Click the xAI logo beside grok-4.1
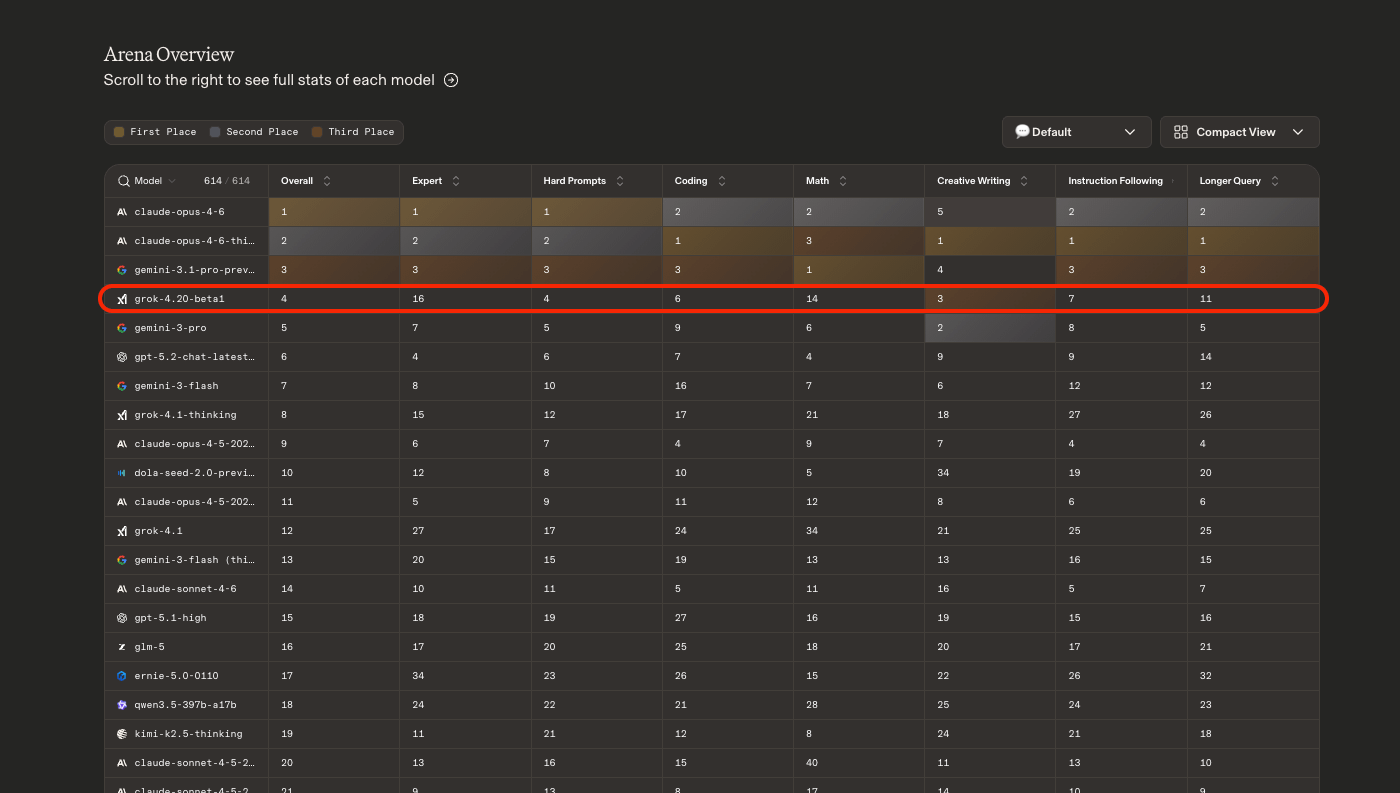 [122, 531]
